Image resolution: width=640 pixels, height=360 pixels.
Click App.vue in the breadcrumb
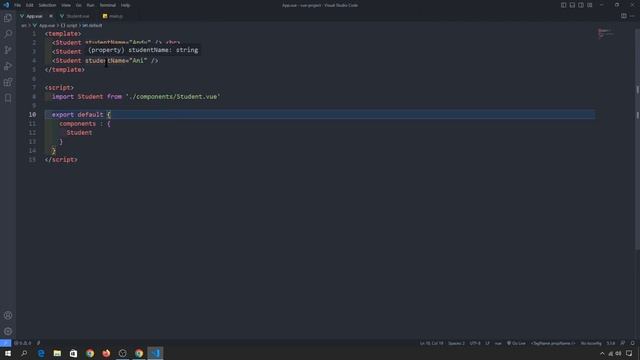click(47, 25)
